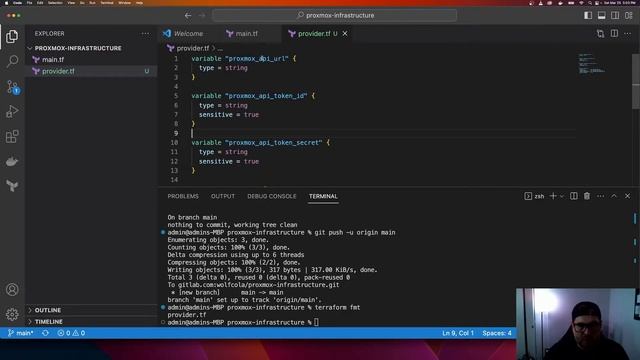Screen dimensions: 640x360
Task: Switch to the Problems panel tab
Action: (183, 196)
